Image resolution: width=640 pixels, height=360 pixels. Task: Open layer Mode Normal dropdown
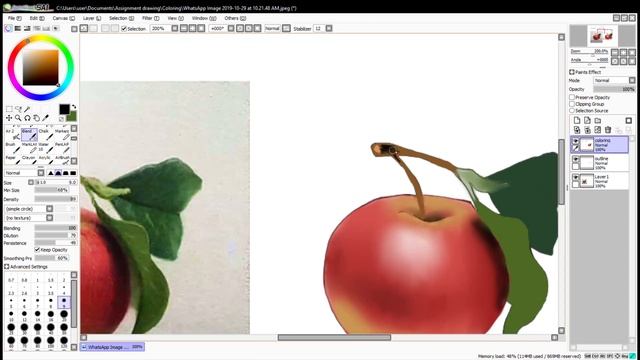632,80
